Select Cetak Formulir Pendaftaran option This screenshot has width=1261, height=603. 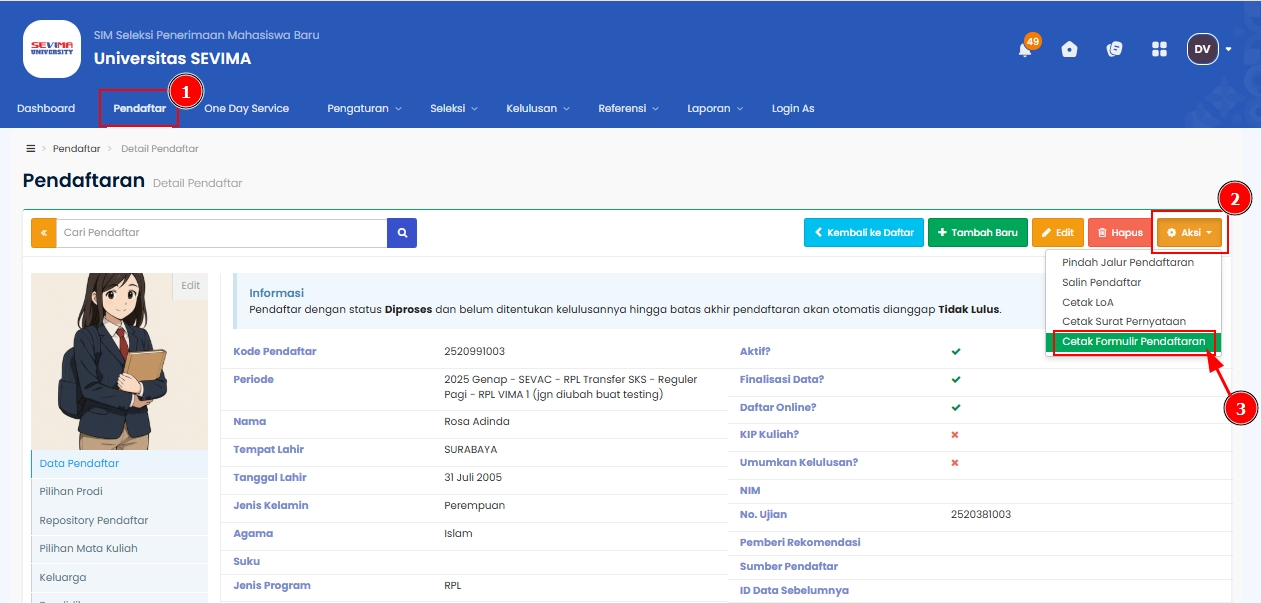click(1133, 342)
